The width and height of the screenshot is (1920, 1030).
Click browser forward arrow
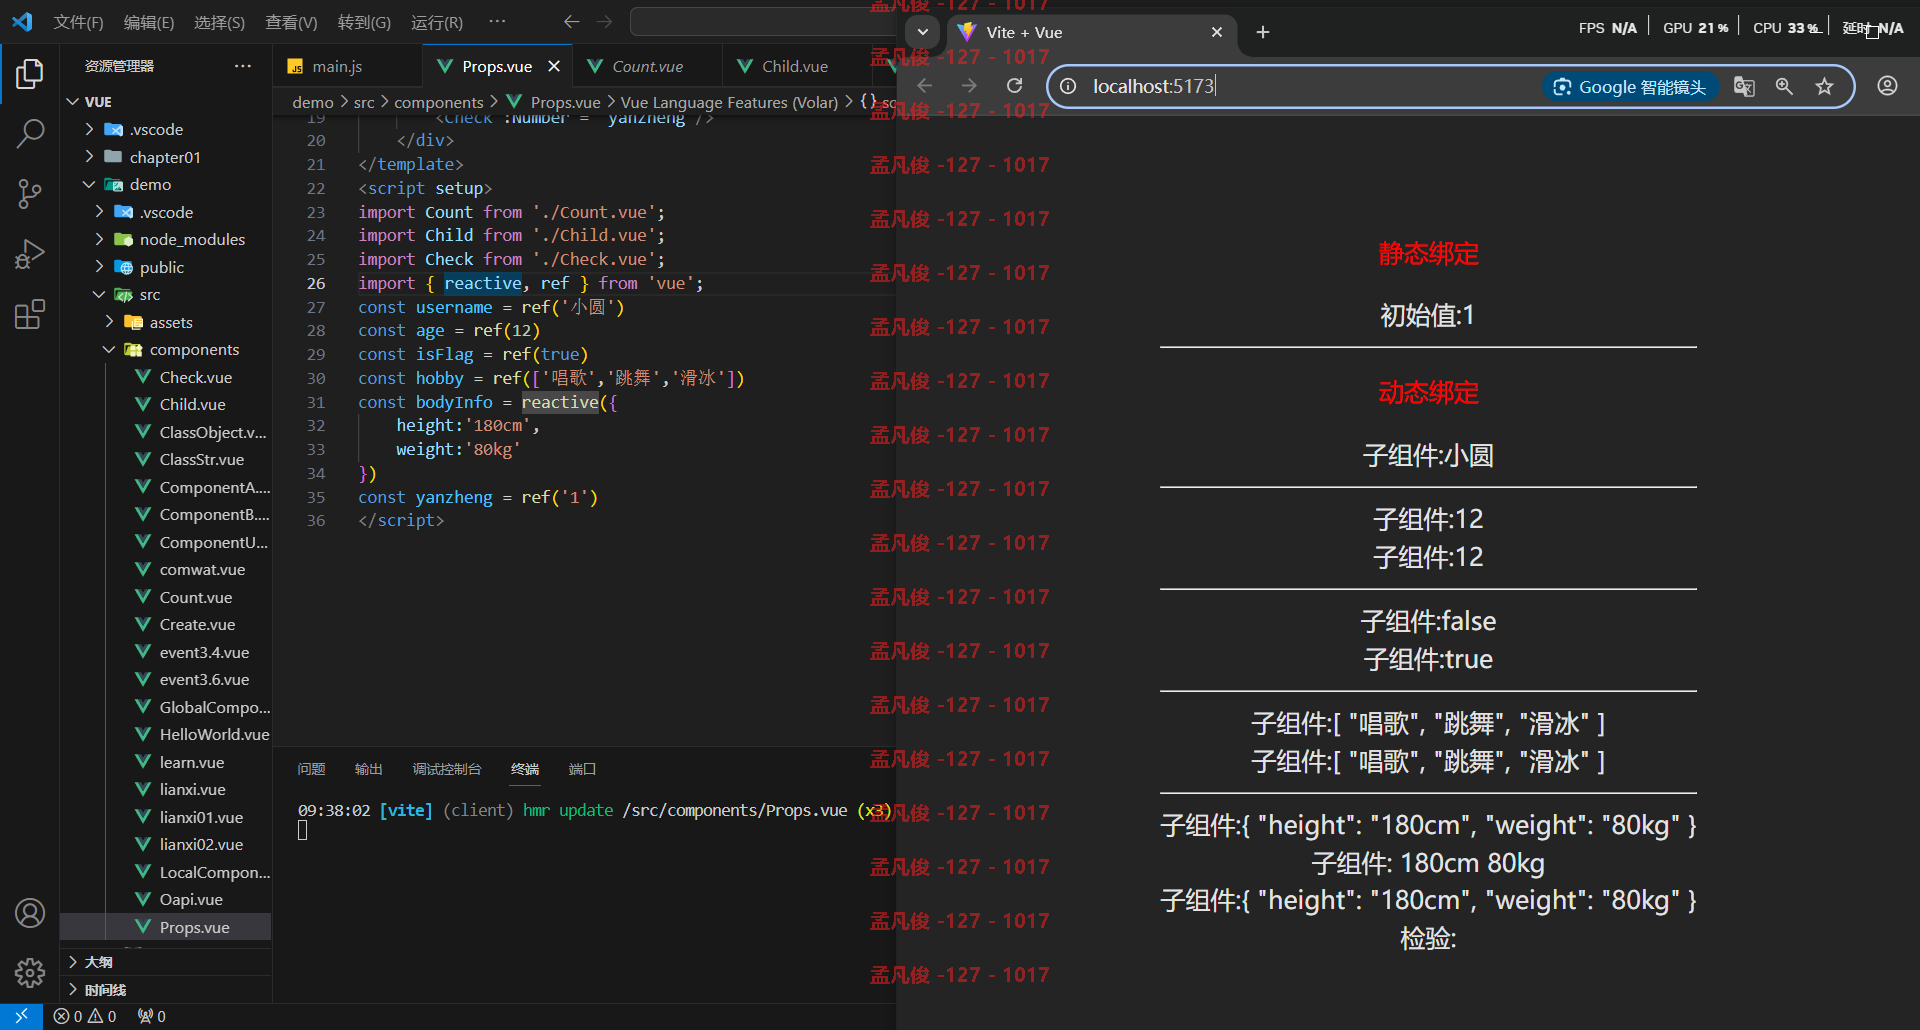click(969, 86)
